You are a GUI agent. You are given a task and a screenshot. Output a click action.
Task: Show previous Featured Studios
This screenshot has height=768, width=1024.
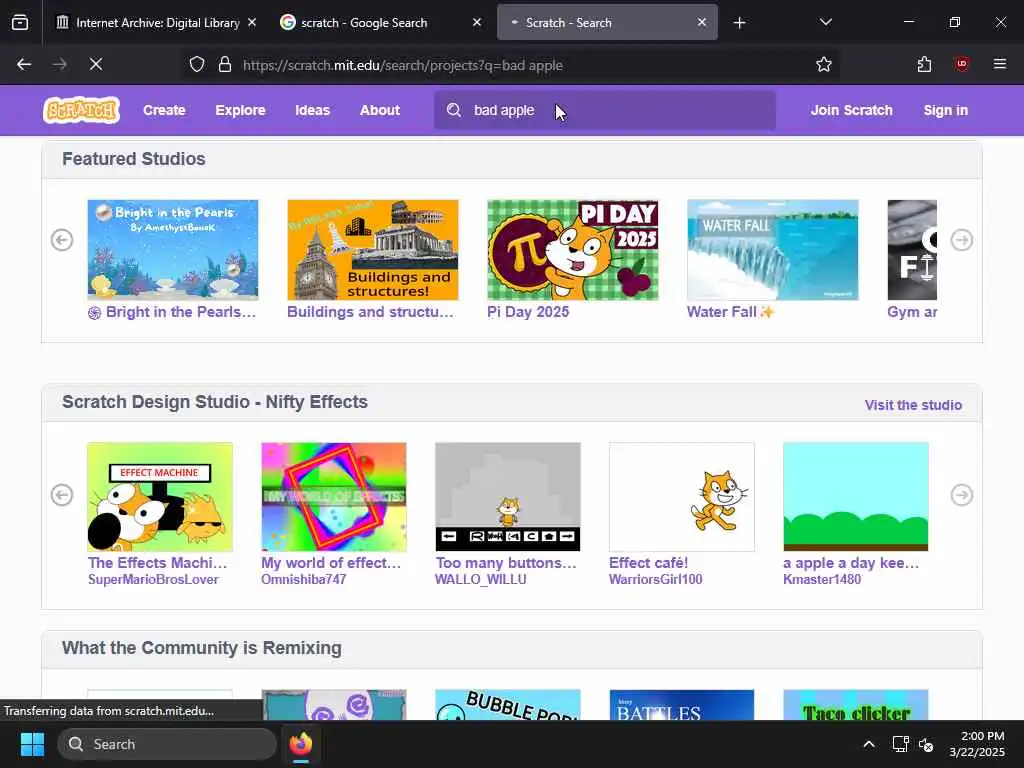point(62,240)
